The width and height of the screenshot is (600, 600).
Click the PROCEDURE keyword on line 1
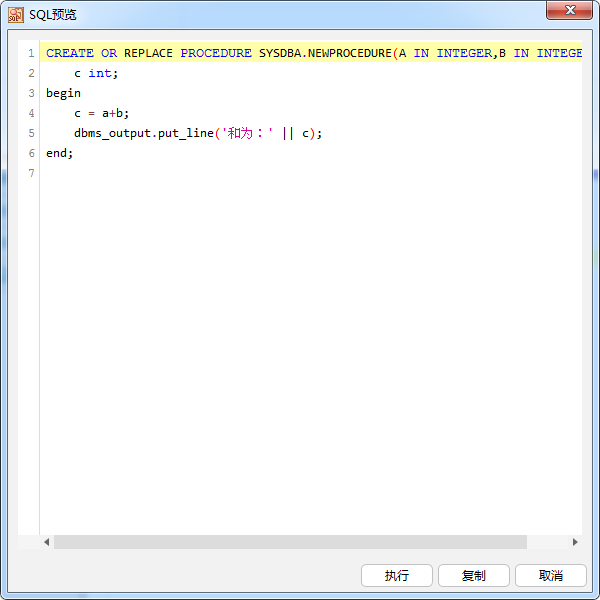click(216, 53)
